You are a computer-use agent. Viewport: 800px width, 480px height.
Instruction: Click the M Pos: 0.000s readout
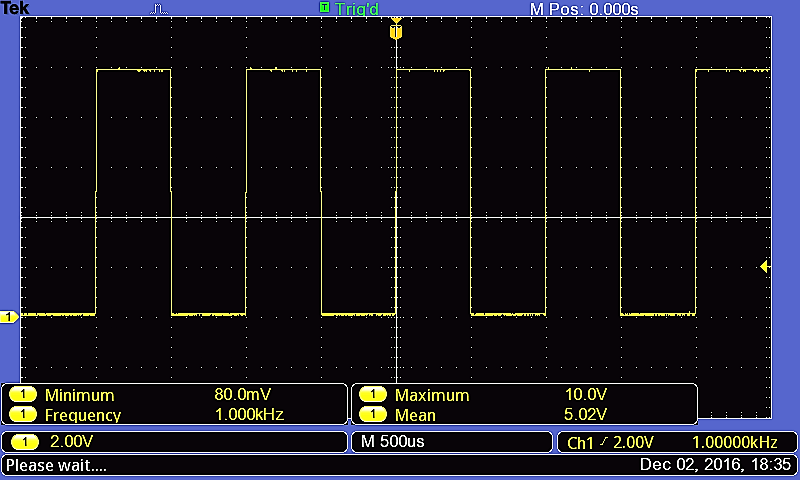coord(584,9)
